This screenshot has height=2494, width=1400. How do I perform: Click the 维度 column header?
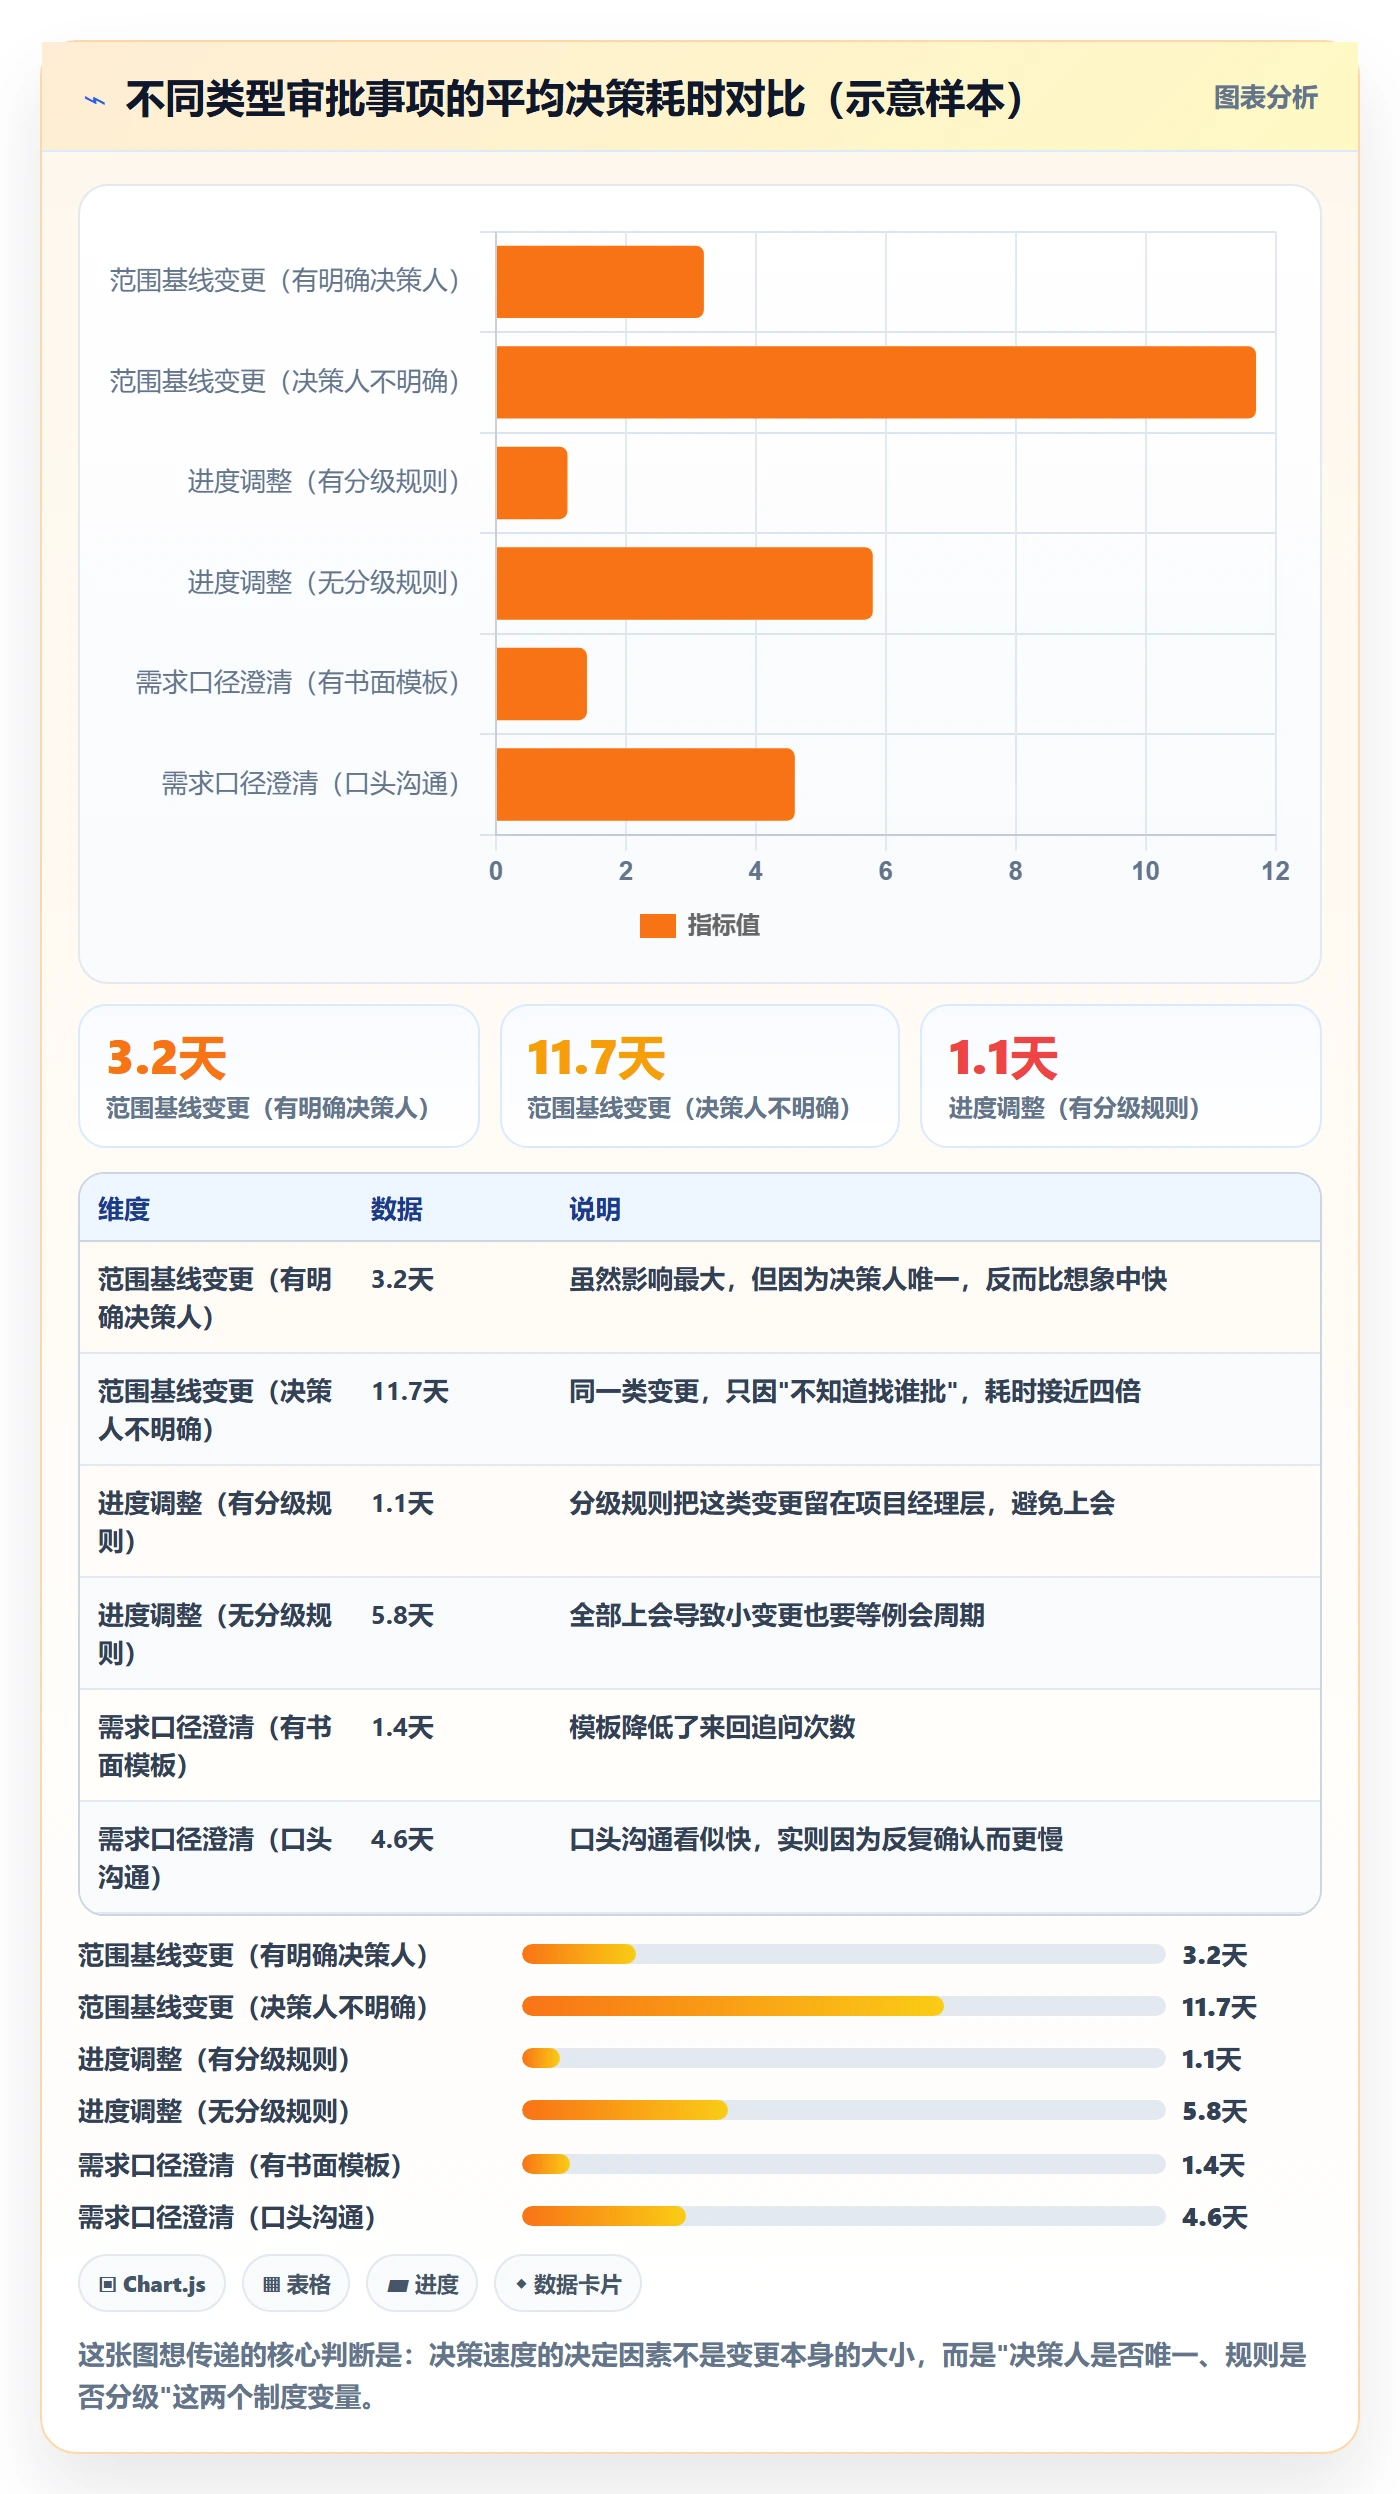coord(124,1209)
